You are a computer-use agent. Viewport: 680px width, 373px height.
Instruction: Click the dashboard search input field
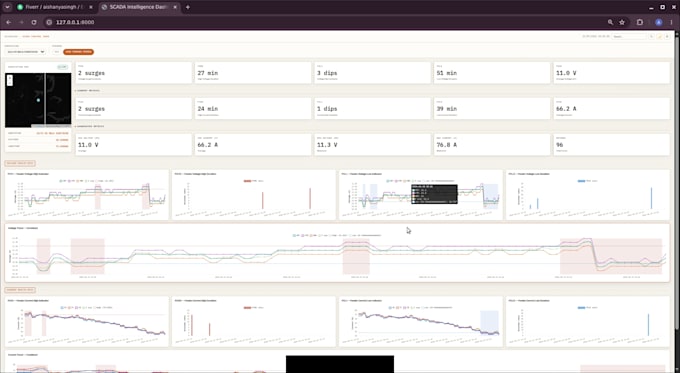(x=629, y=36)
